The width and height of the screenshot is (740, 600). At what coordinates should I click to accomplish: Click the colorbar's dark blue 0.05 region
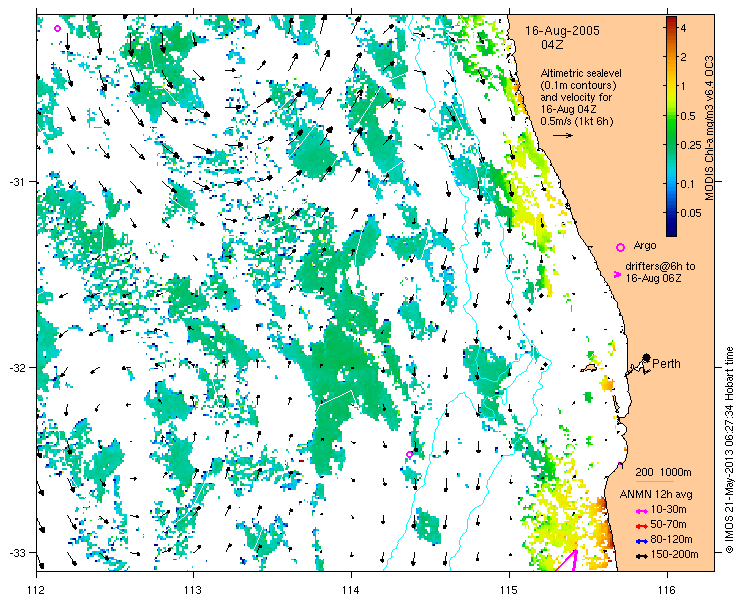pyautogui.click(x=671, y=213)
